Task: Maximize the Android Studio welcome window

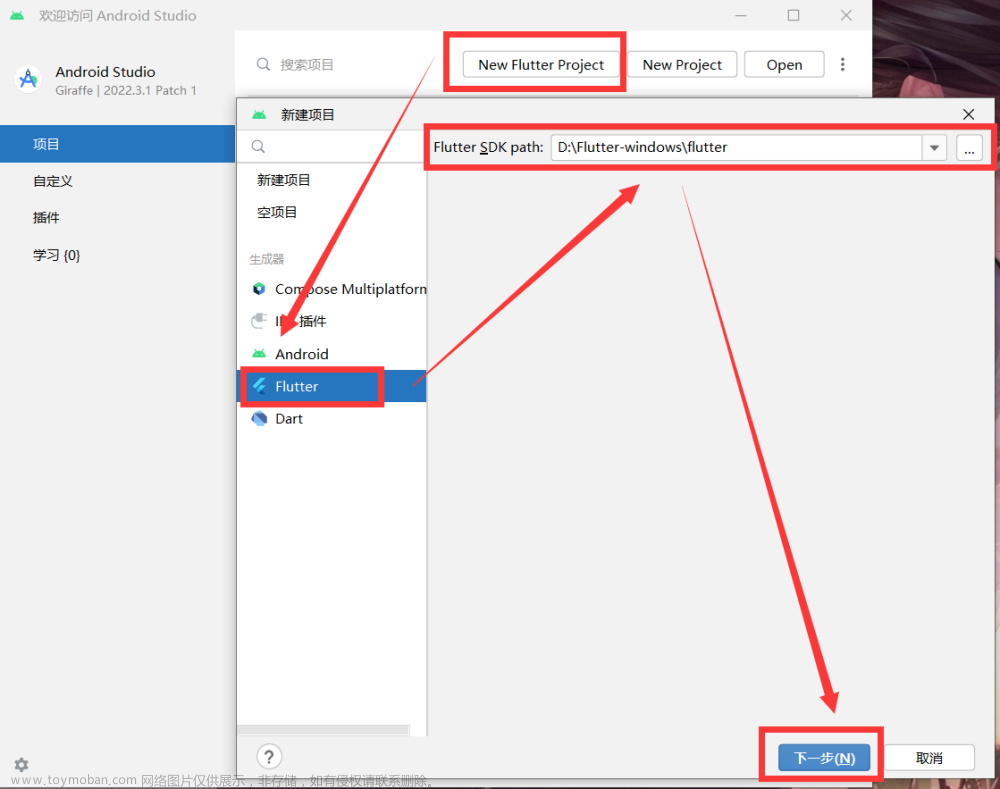Action: click(x=793, y=15)
